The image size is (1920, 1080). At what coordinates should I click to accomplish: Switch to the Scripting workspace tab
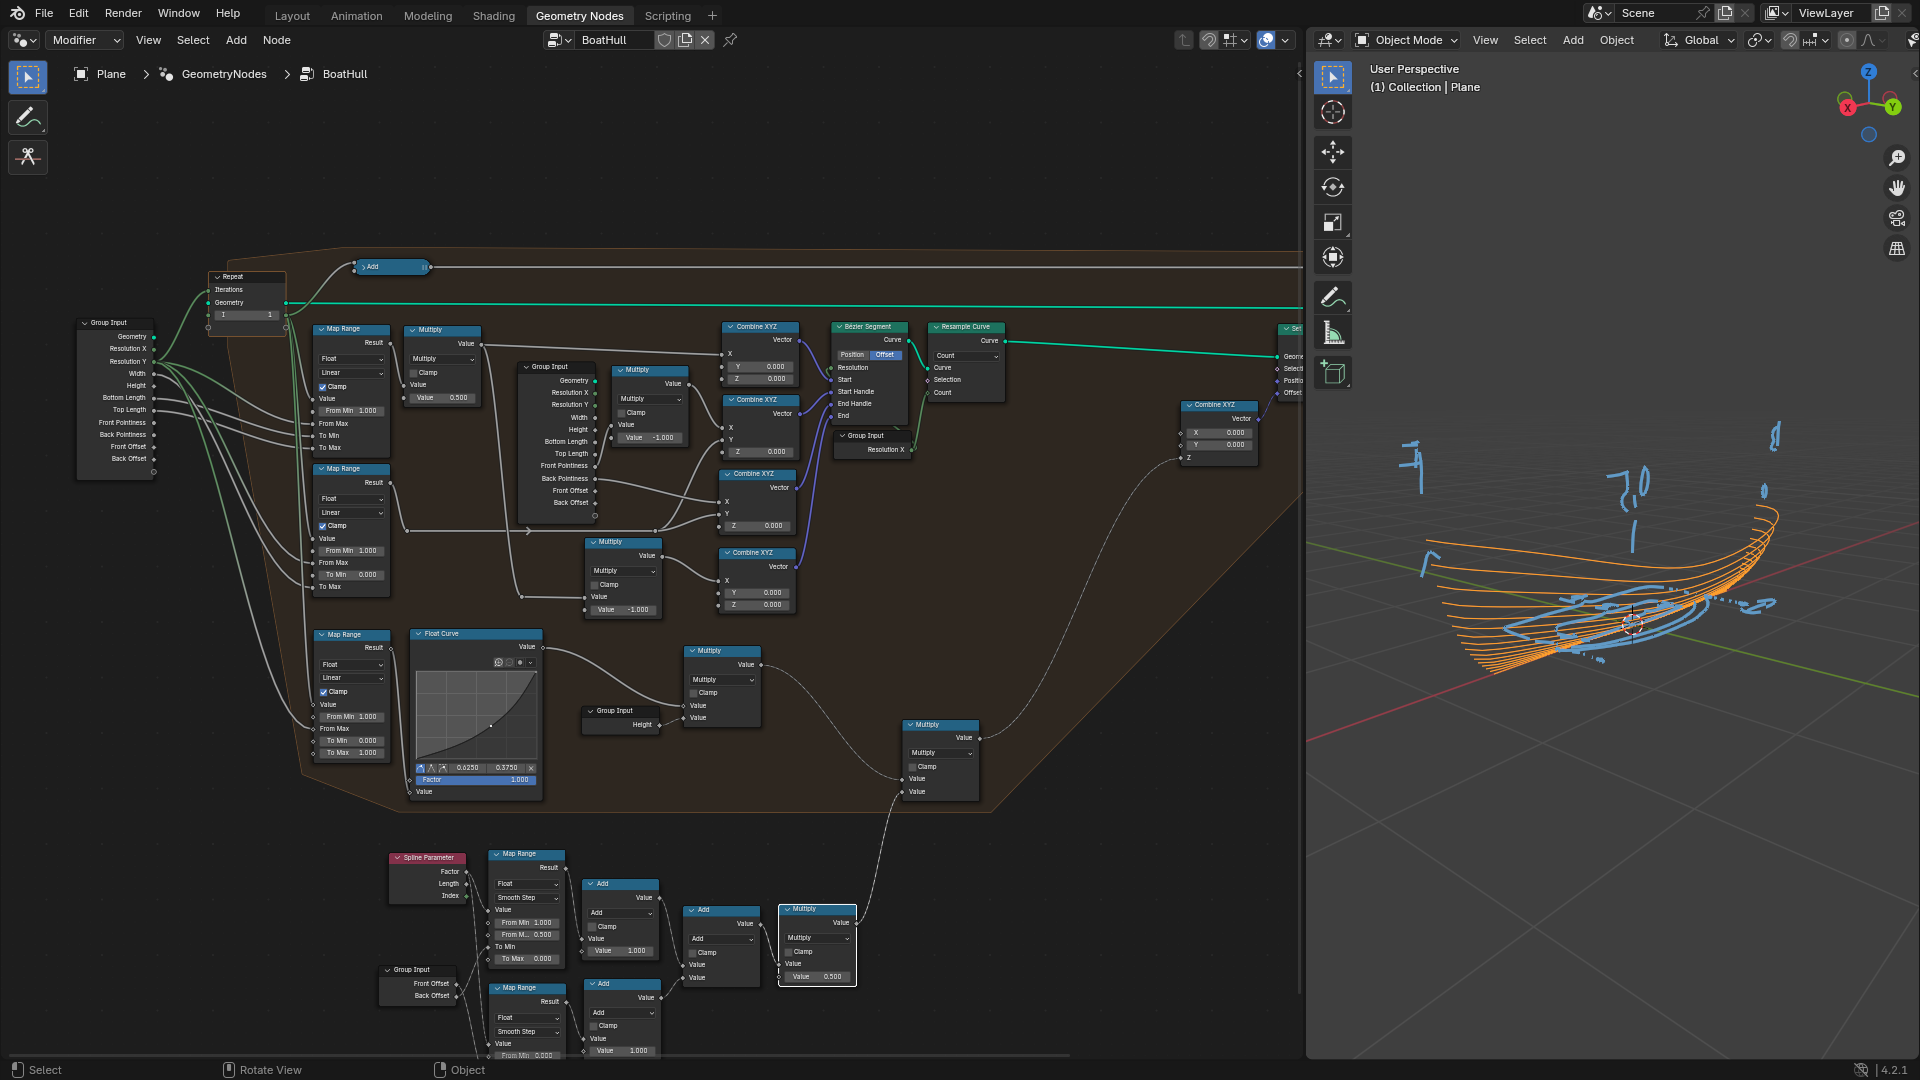(x=667, y=16)
